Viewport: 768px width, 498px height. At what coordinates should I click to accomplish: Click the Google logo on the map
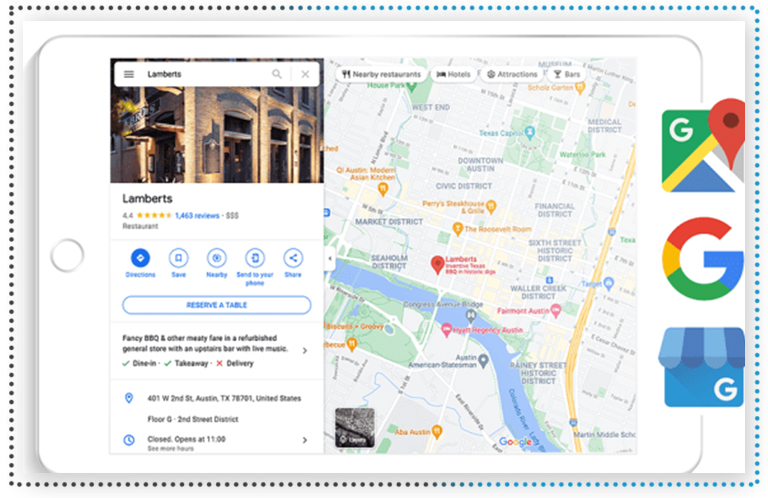(x=515, y=441)
